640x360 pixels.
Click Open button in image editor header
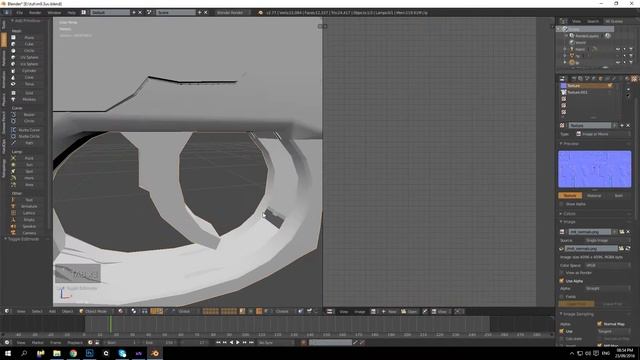click(x=409, y=311)
